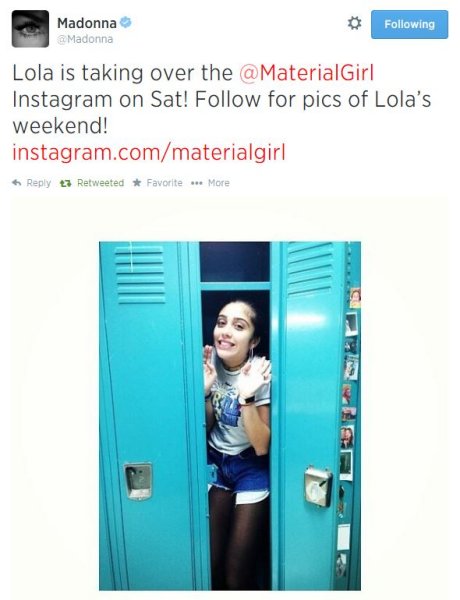This screenshot has height=600, width=460.
Task: Click the blue verified badge
Action: tap(126, 23)
